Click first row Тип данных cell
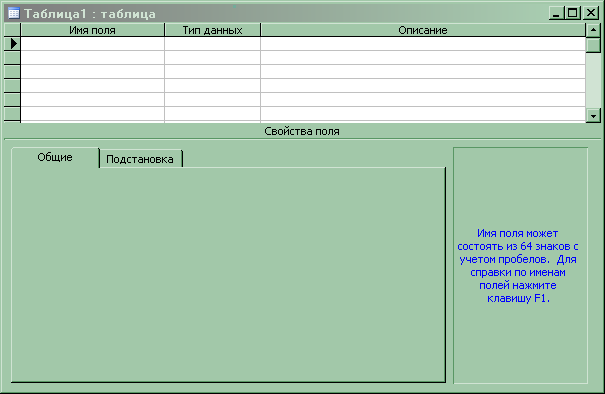 213,44
